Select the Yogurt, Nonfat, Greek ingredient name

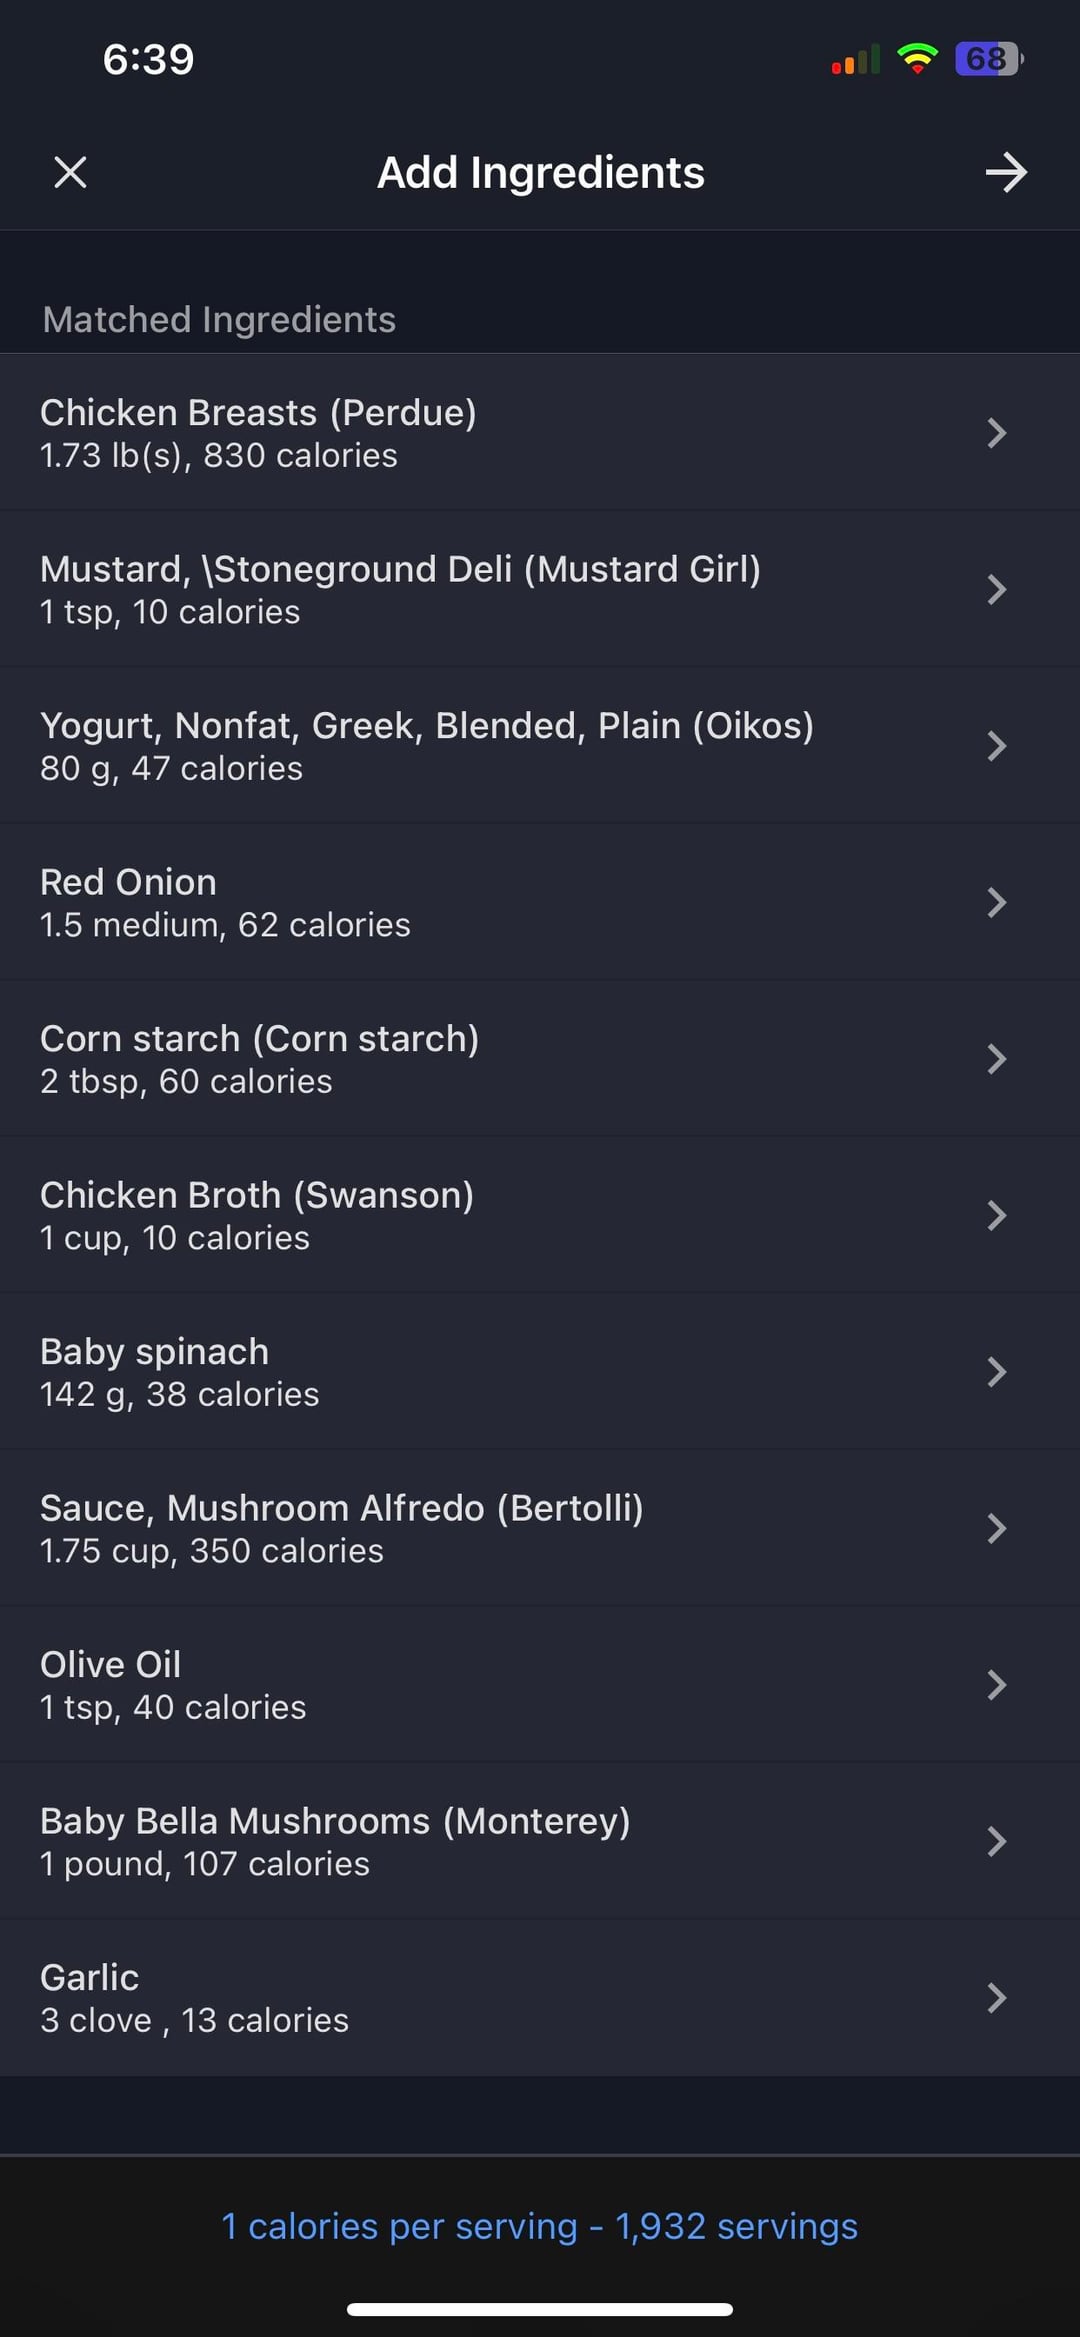pos(426,726)
